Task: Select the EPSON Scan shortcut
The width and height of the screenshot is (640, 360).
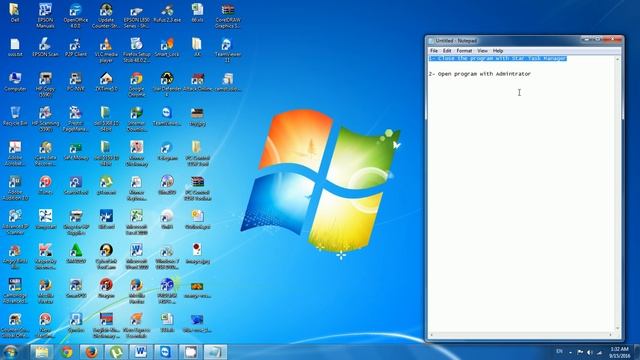Action: (x=45, y=47)
